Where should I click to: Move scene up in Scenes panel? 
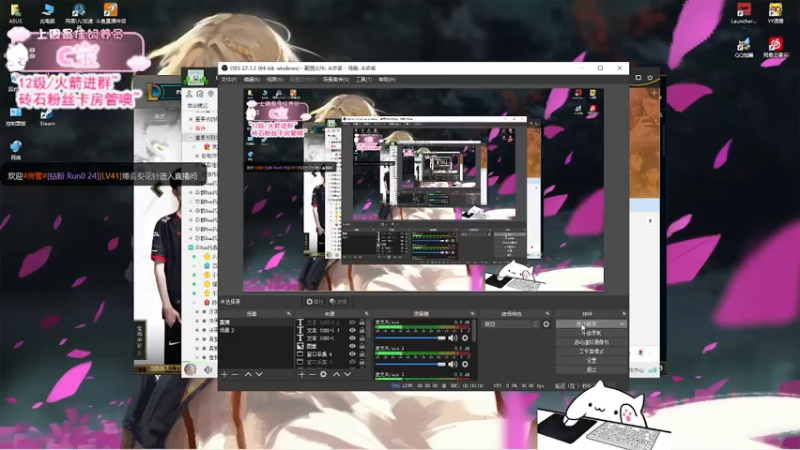click(x=248, y=374)
